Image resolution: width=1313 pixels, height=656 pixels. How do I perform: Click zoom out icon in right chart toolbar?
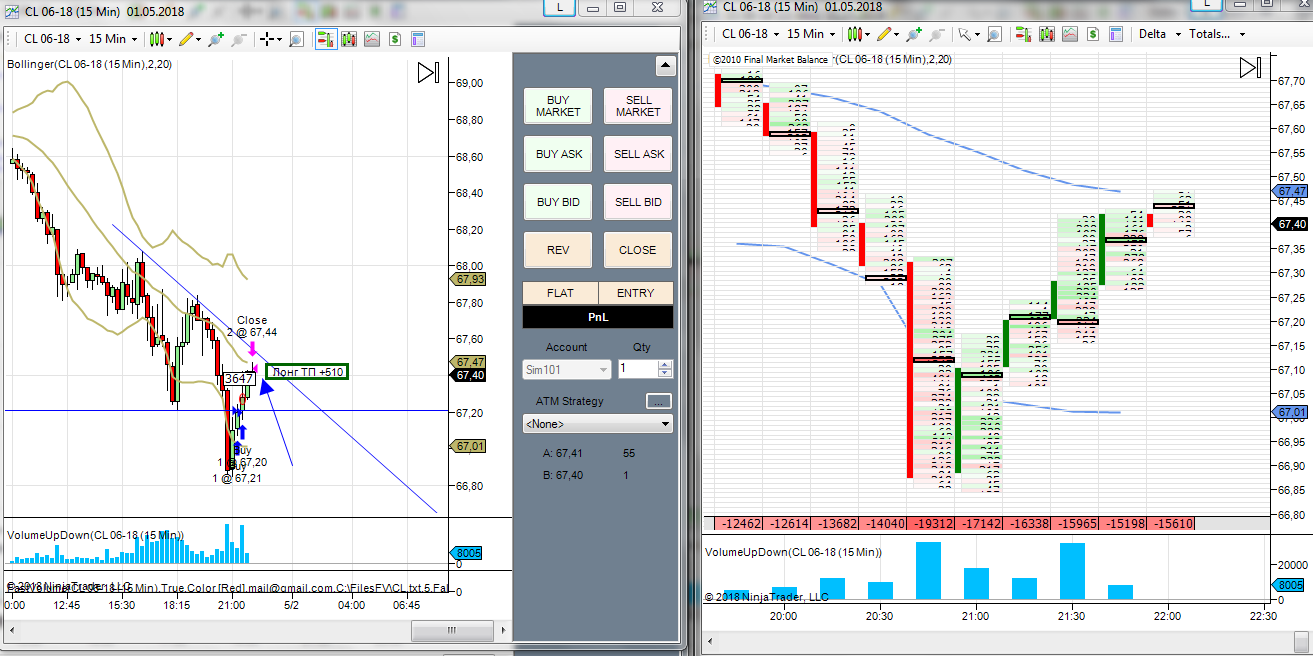tap(937, 33)
